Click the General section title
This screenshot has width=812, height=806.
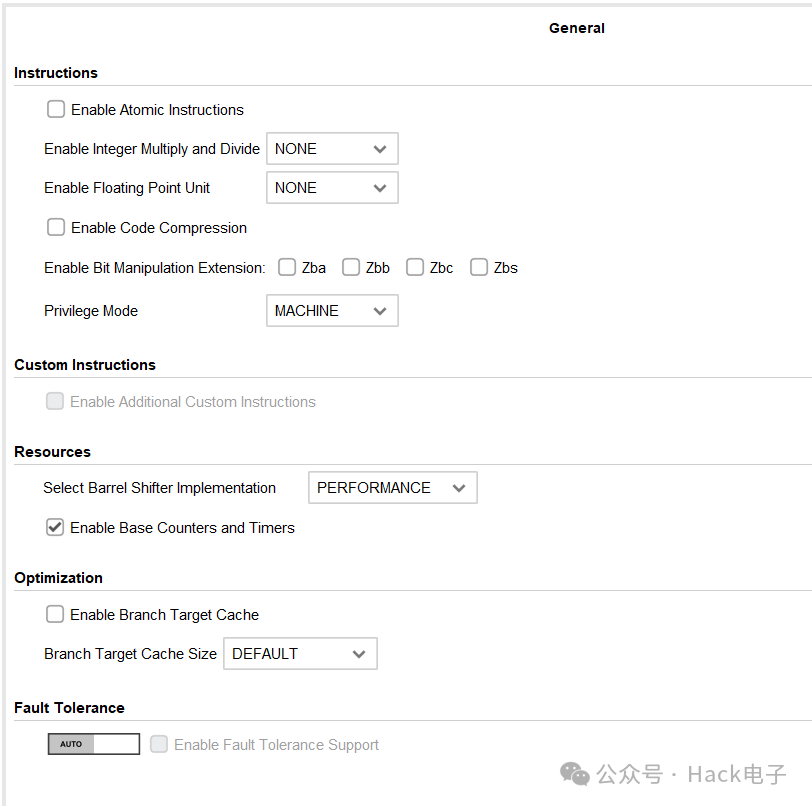pos(576,28)
